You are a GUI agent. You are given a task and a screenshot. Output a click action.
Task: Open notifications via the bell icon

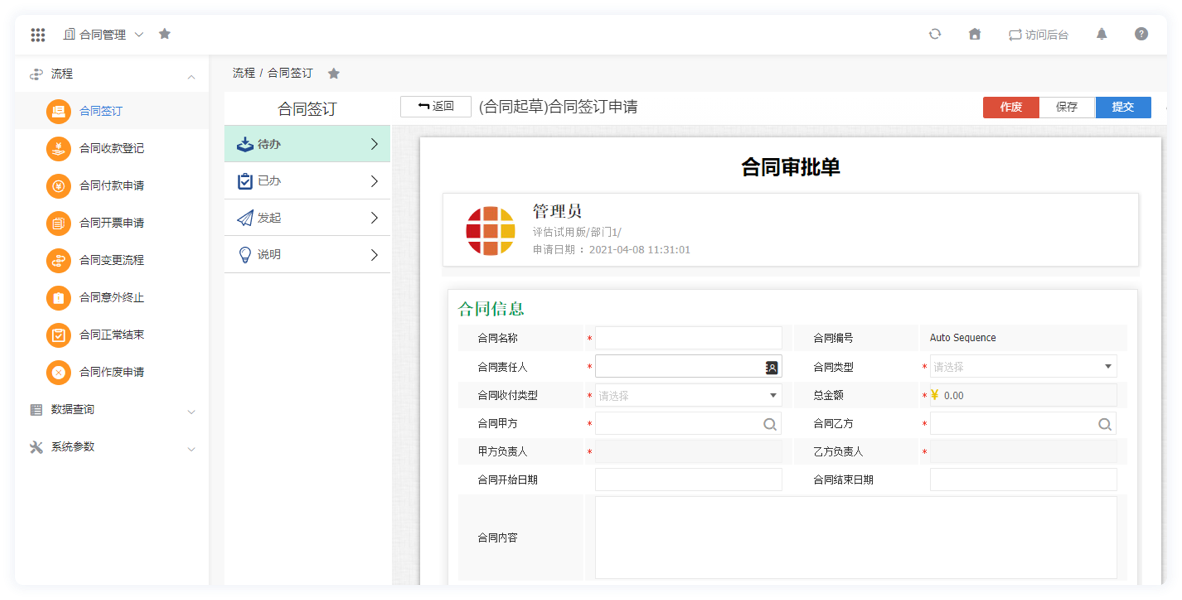(x=1101, y=33)
